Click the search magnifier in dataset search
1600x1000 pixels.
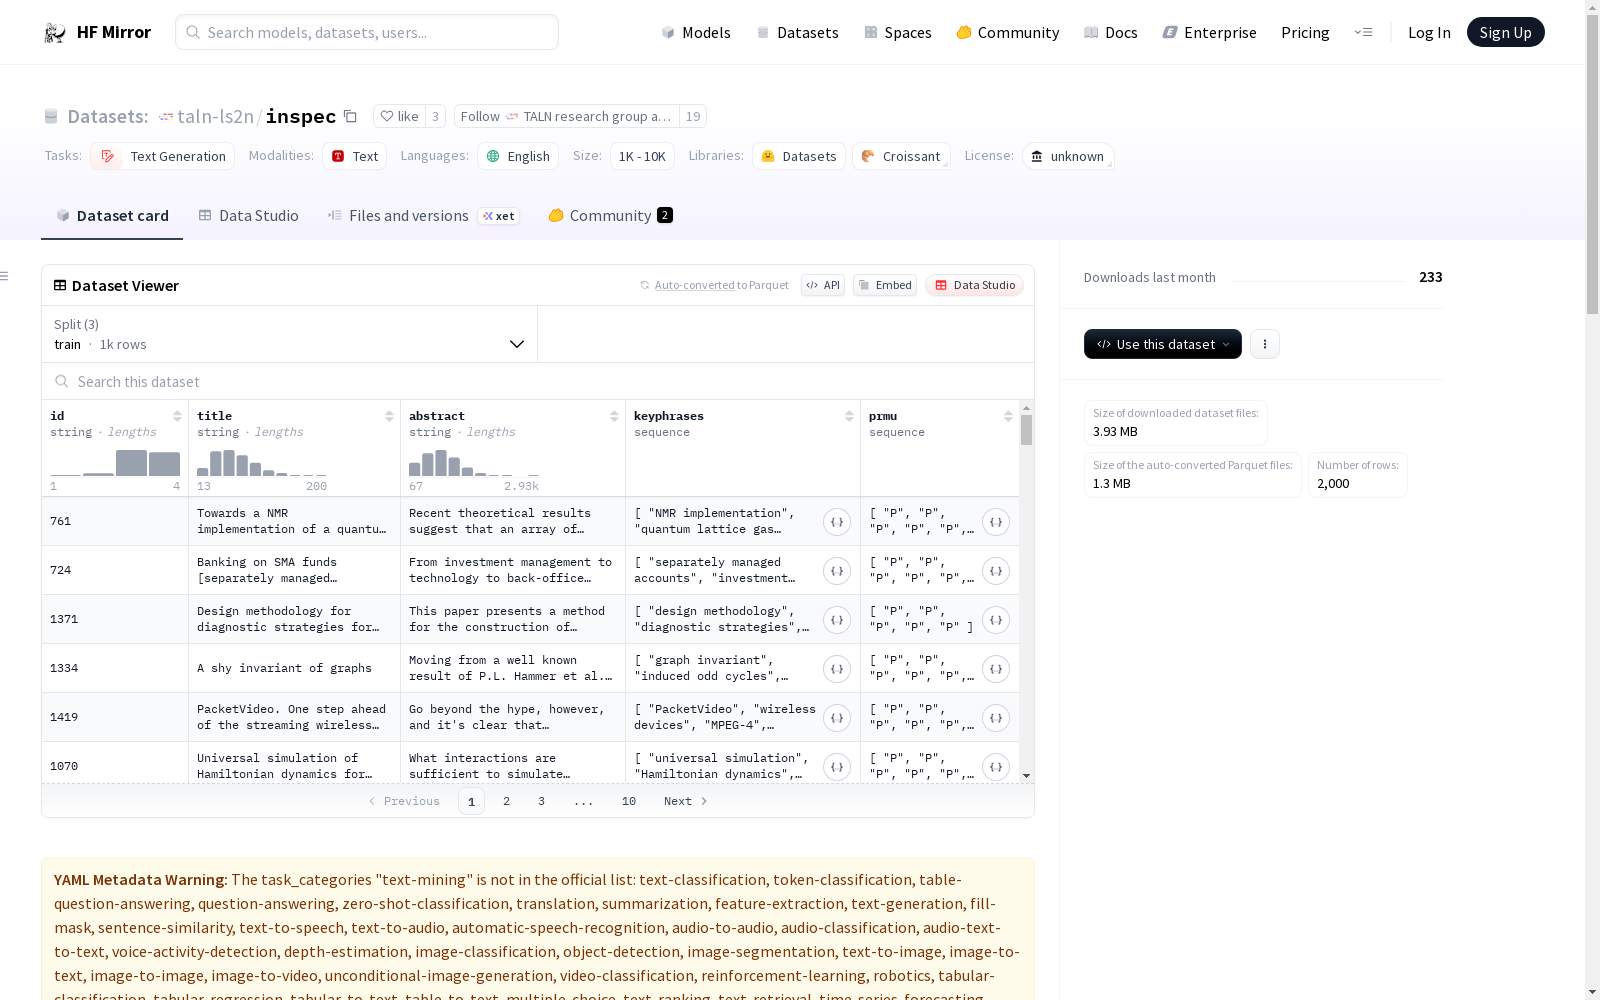tap(62, 382)
